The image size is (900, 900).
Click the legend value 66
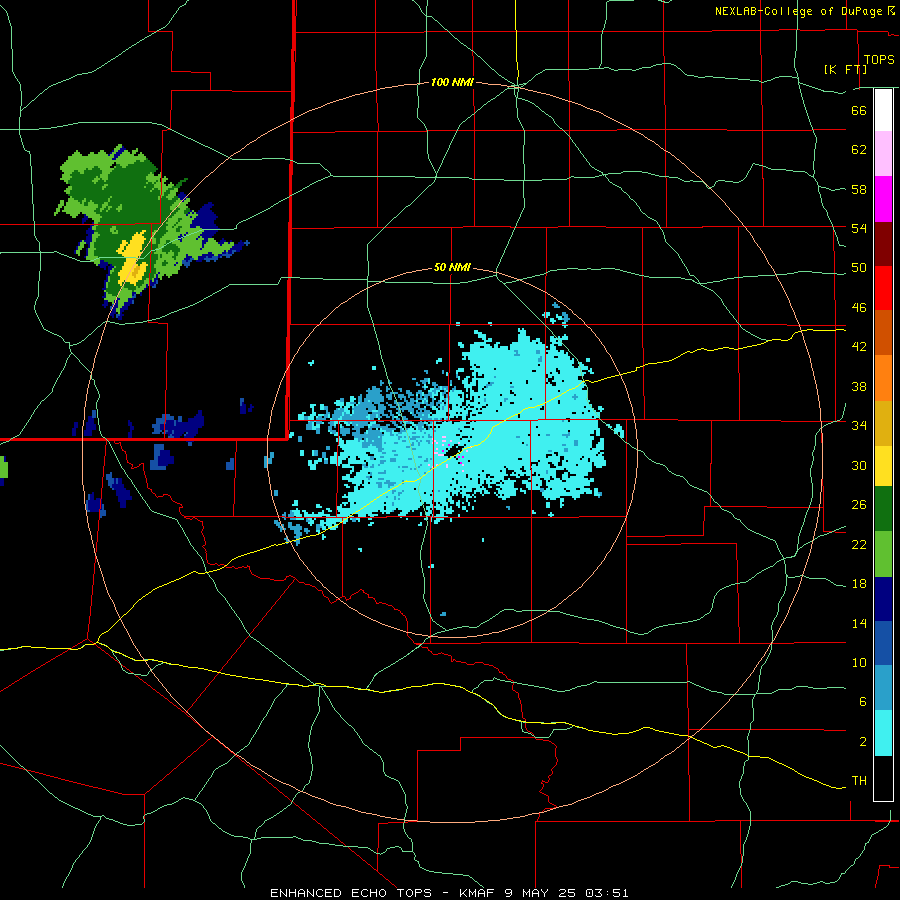(x=859, y=111)
